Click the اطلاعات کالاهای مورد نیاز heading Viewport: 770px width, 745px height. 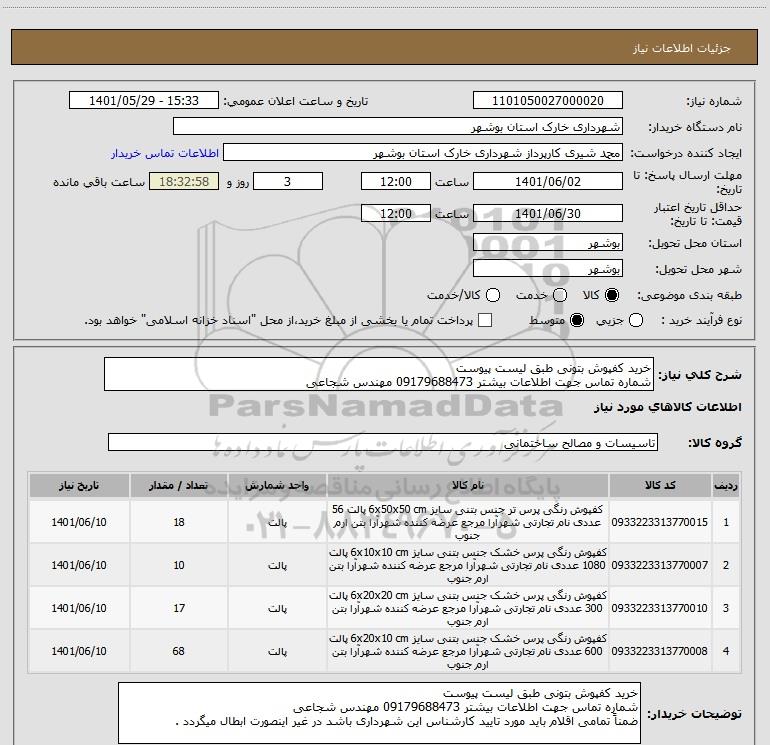668,407
